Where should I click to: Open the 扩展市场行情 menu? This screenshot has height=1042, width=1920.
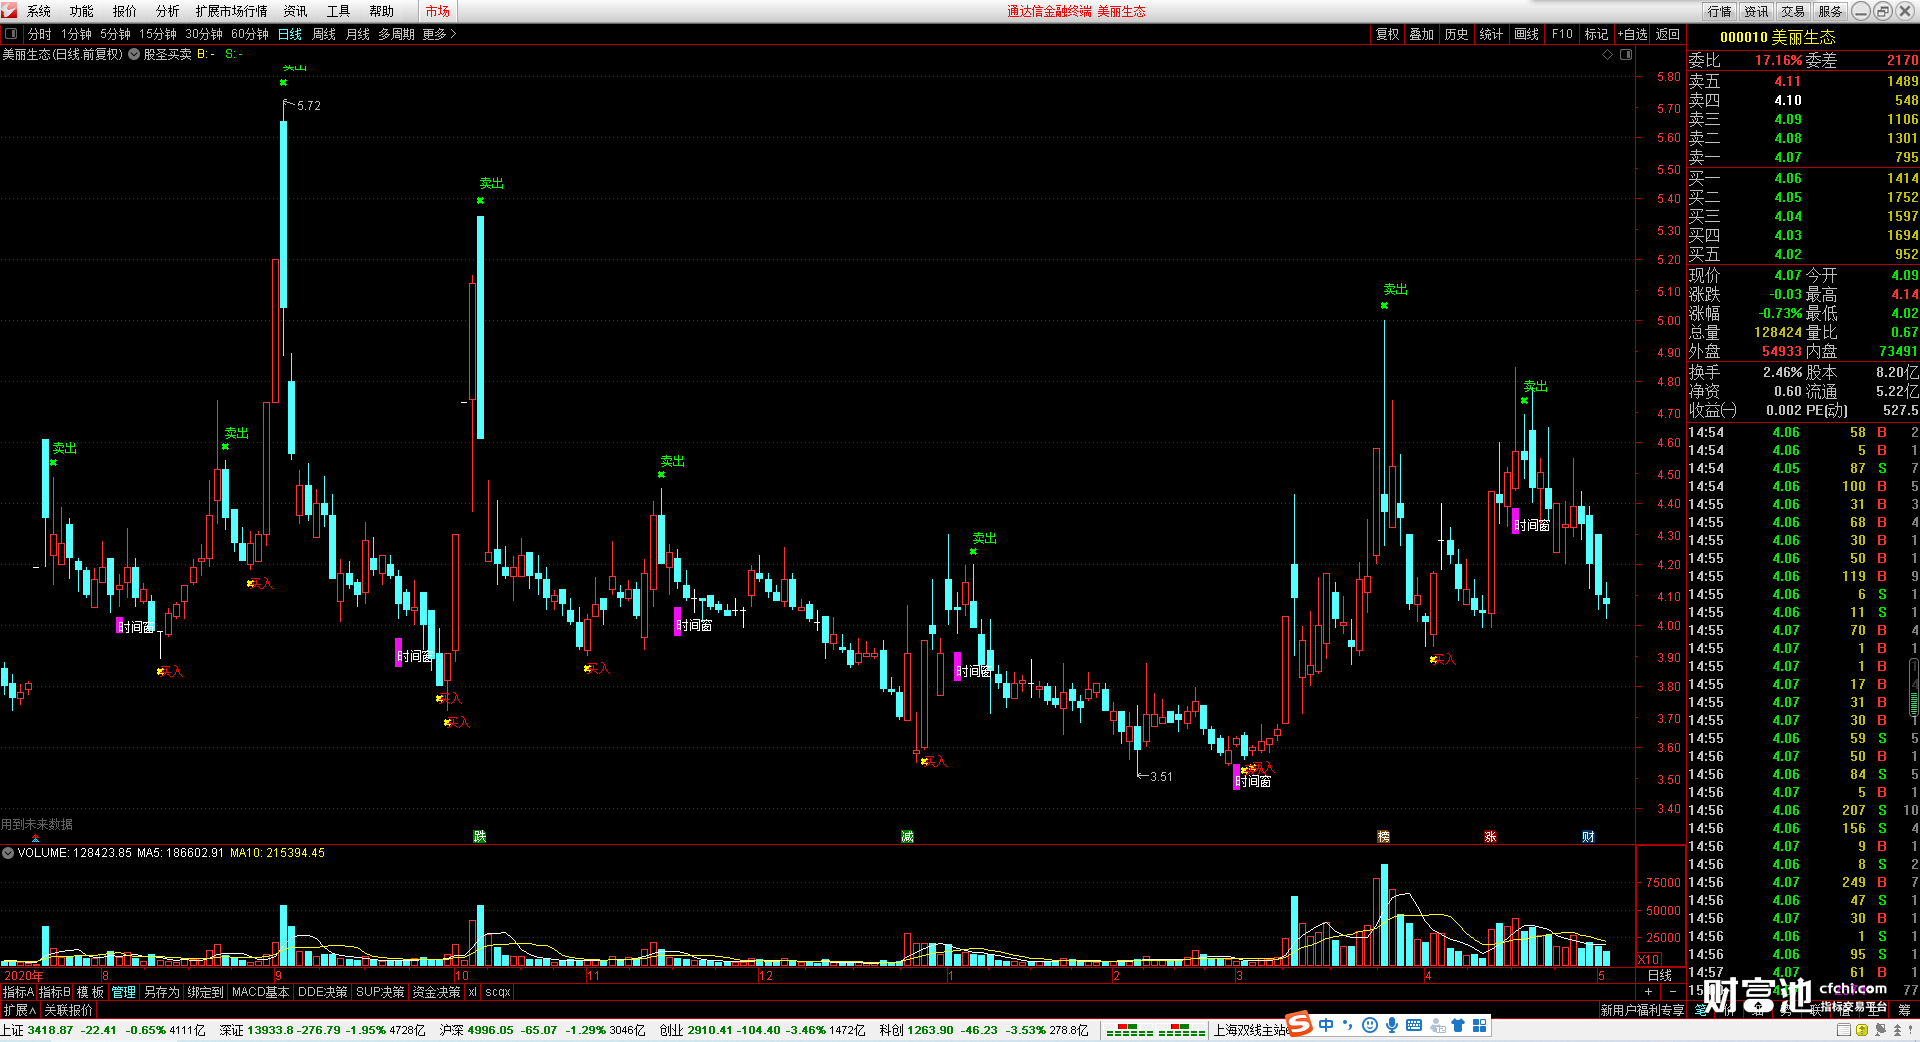click(x=232, y=11)
